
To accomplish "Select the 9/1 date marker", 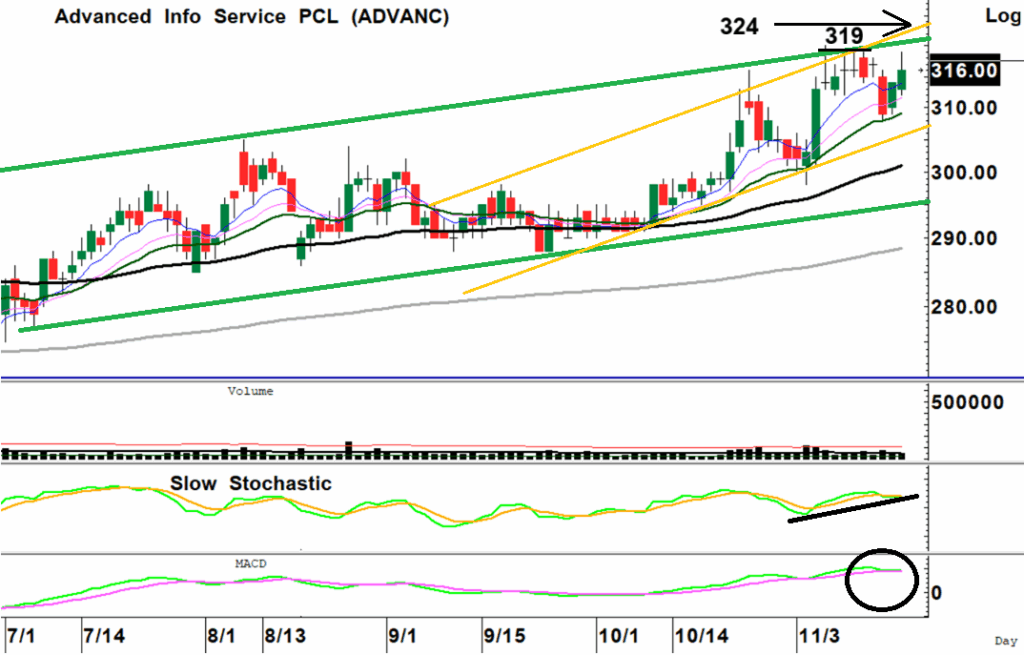I will (x=403, y=636).
